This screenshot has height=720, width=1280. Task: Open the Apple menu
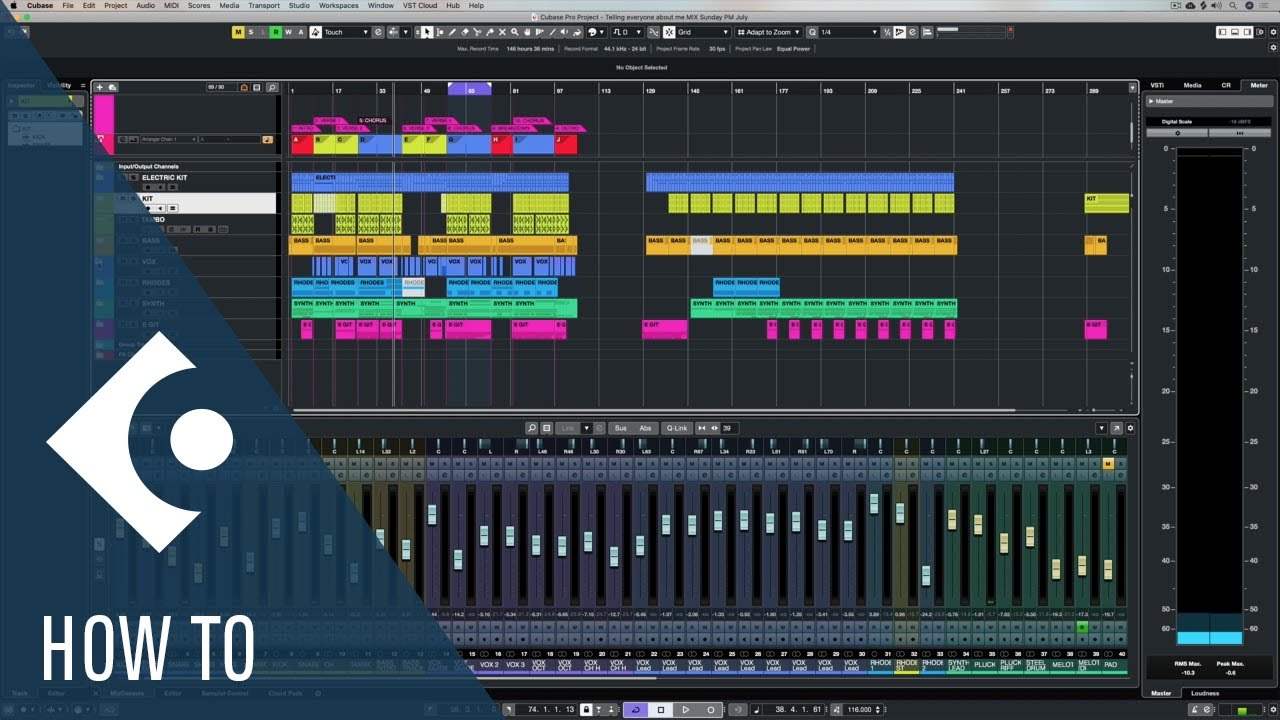(x=12, y=5)
